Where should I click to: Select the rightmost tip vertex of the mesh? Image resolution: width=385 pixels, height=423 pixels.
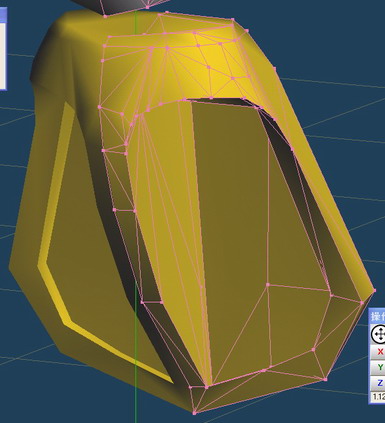tap(375, 291)
